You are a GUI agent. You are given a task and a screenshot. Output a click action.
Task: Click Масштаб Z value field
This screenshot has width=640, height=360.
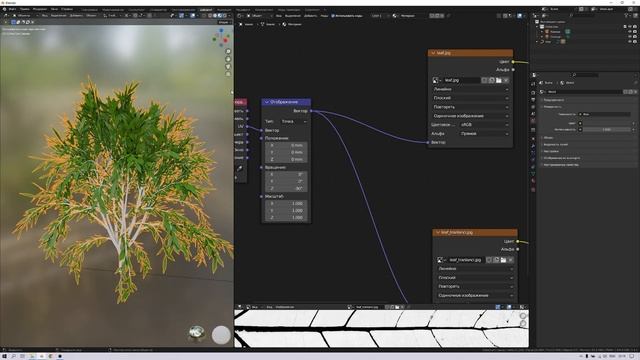click(286, 218)
